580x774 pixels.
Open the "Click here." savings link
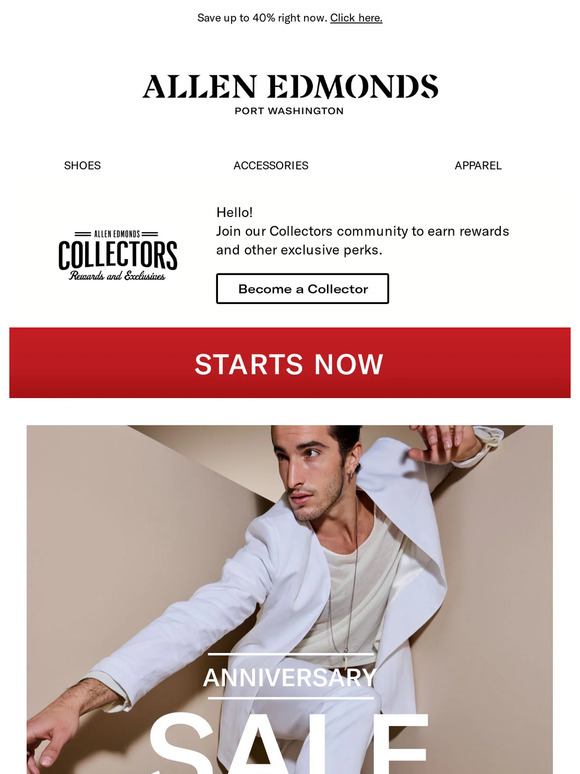coord(356,18)
